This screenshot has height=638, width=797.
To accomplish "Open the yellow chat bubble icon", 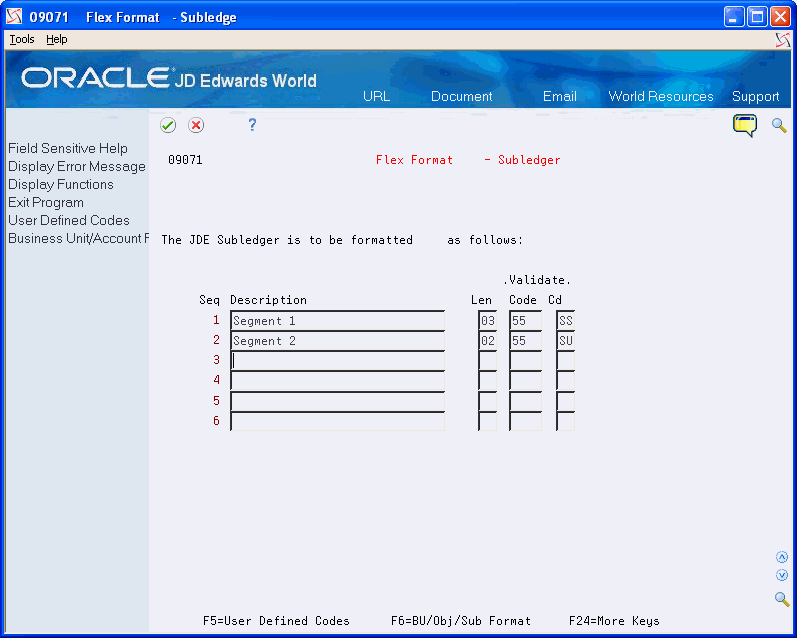I will click(745, 126).
